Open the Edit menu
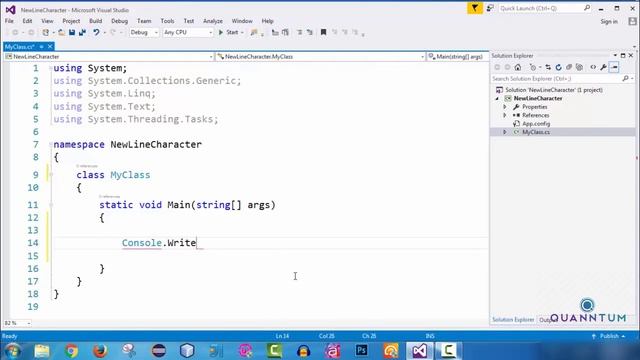640x360 pixels. [x=27, y=21]
